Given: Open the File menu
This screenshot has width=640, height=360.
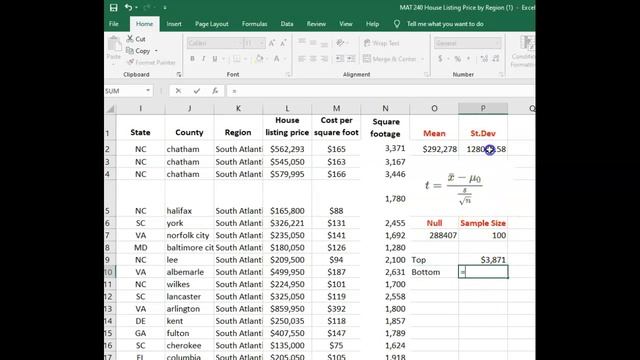Looking at the screenshot, I should point(114,24).
